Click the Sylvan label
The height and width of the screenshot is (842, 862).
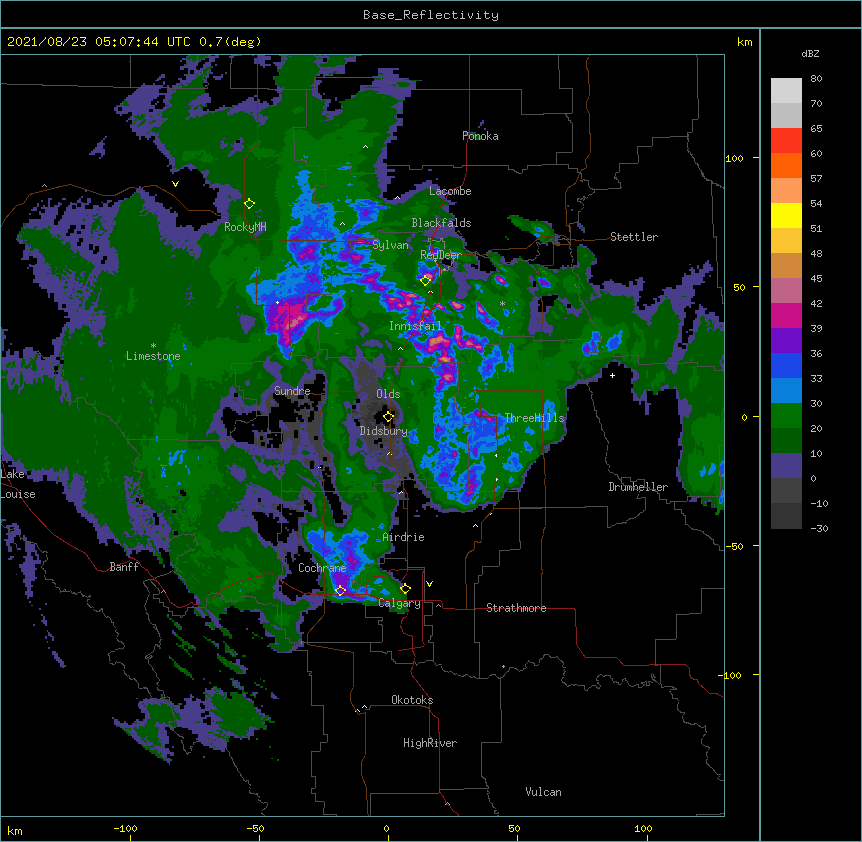390,245
